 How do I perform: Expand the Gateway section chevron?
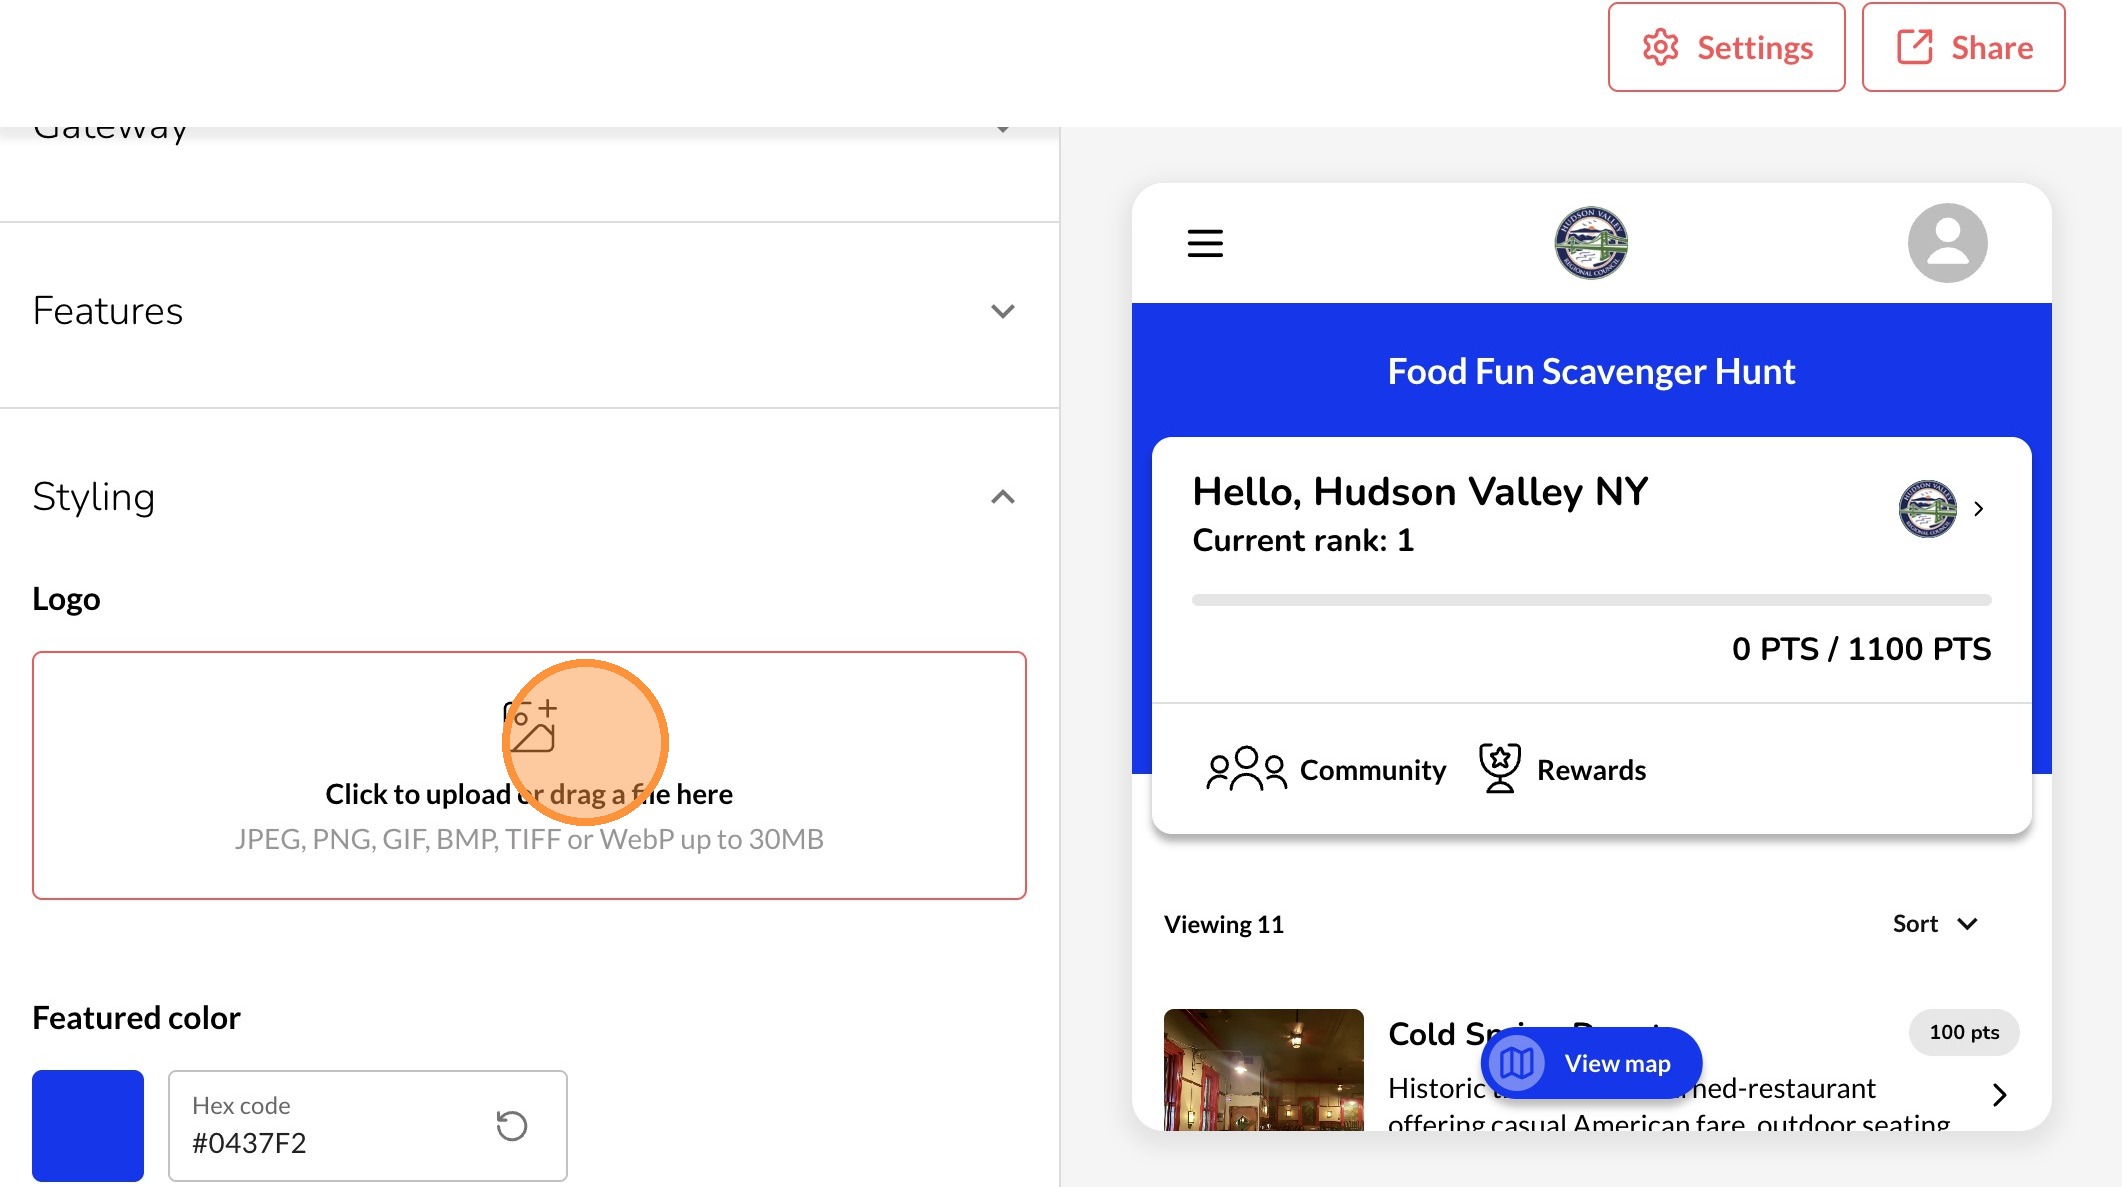(1002, 129)
